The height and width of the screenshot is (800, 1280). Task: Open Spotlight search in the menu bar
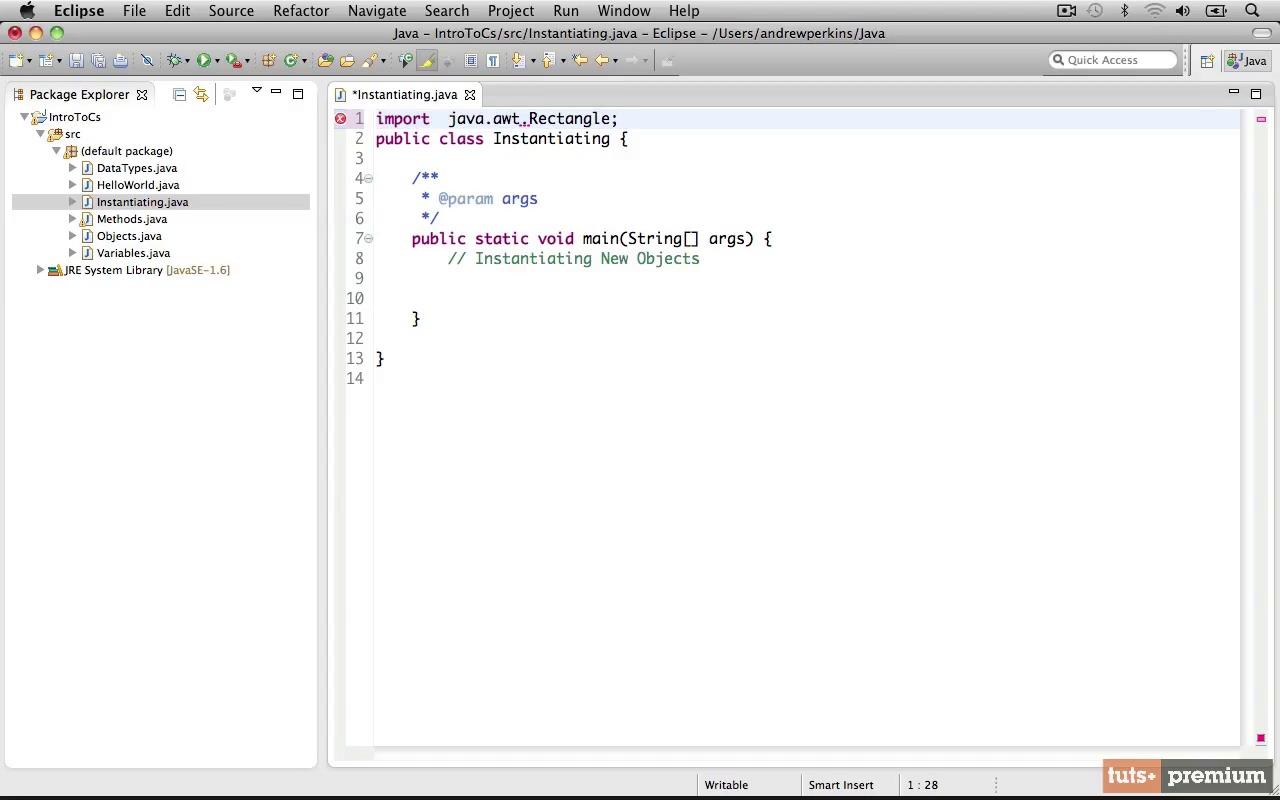tap(1252, 11)
